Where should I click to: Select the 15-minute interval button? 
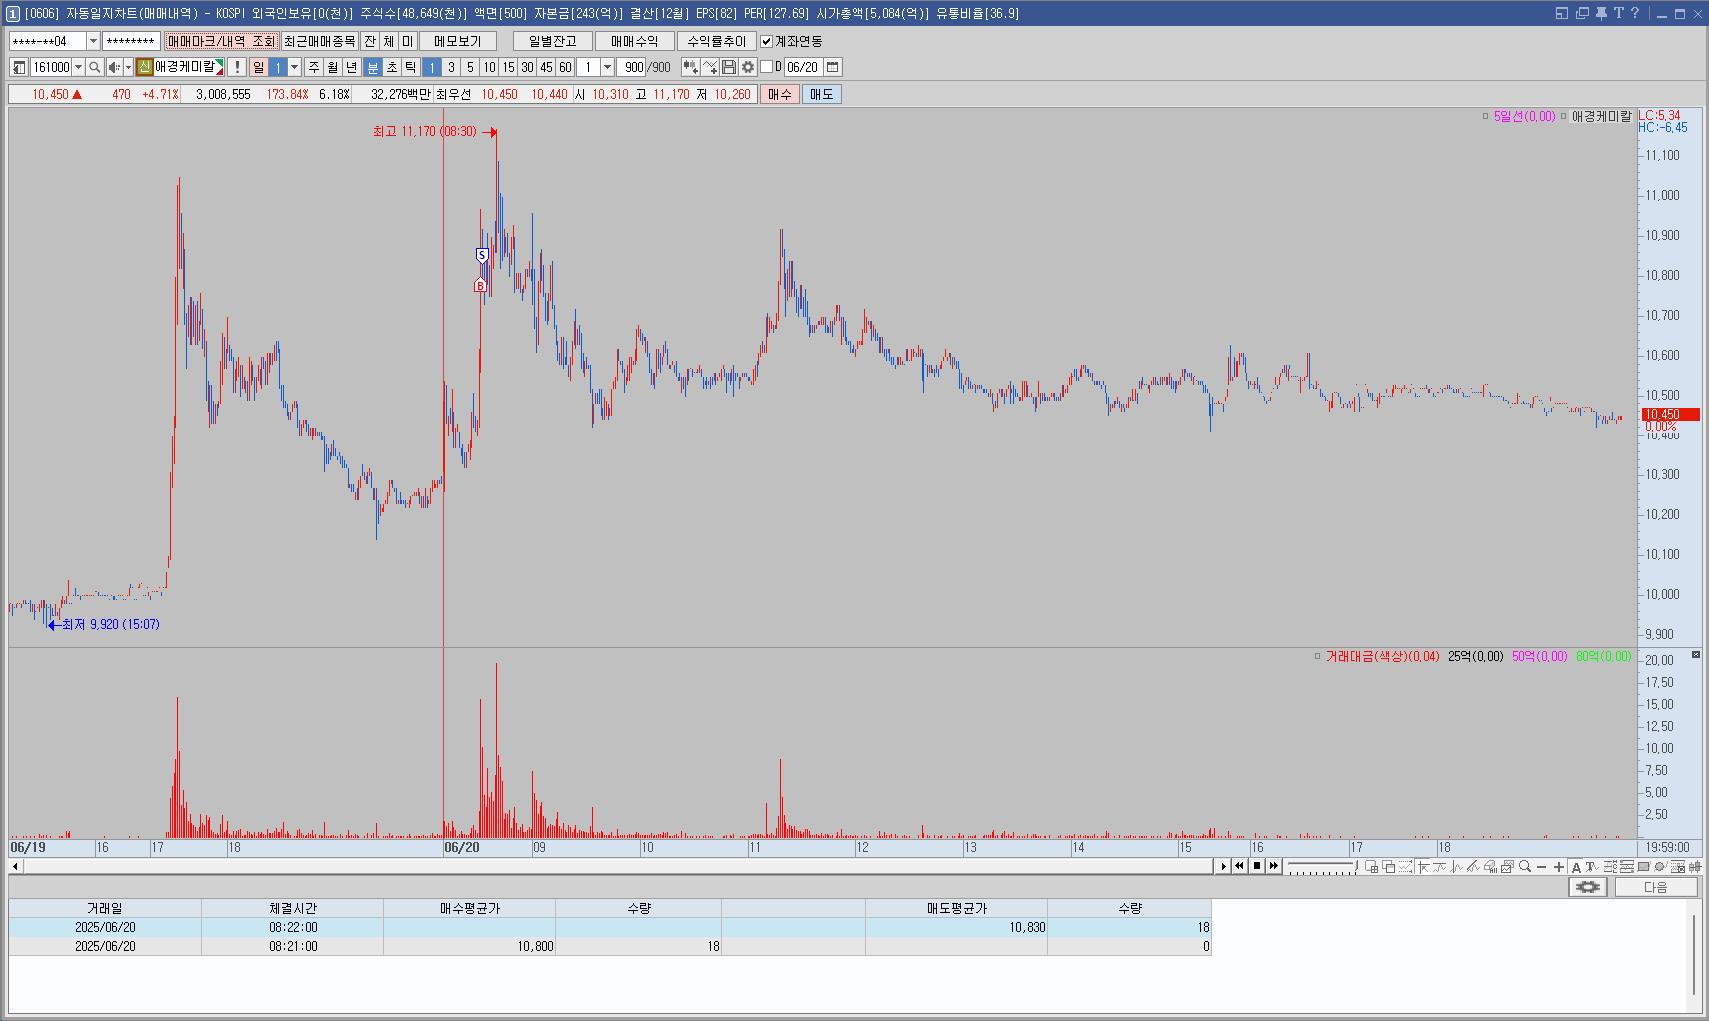(x=508, y=67)
